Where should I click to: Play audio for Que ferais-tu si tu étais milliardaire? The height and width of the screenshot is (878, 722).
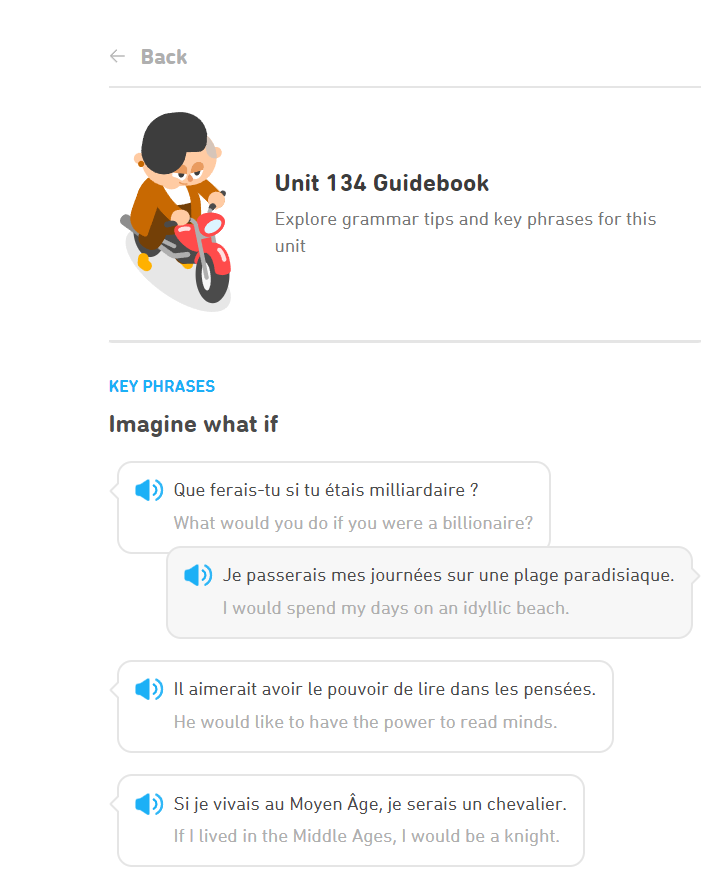click(x=149, y=490)
